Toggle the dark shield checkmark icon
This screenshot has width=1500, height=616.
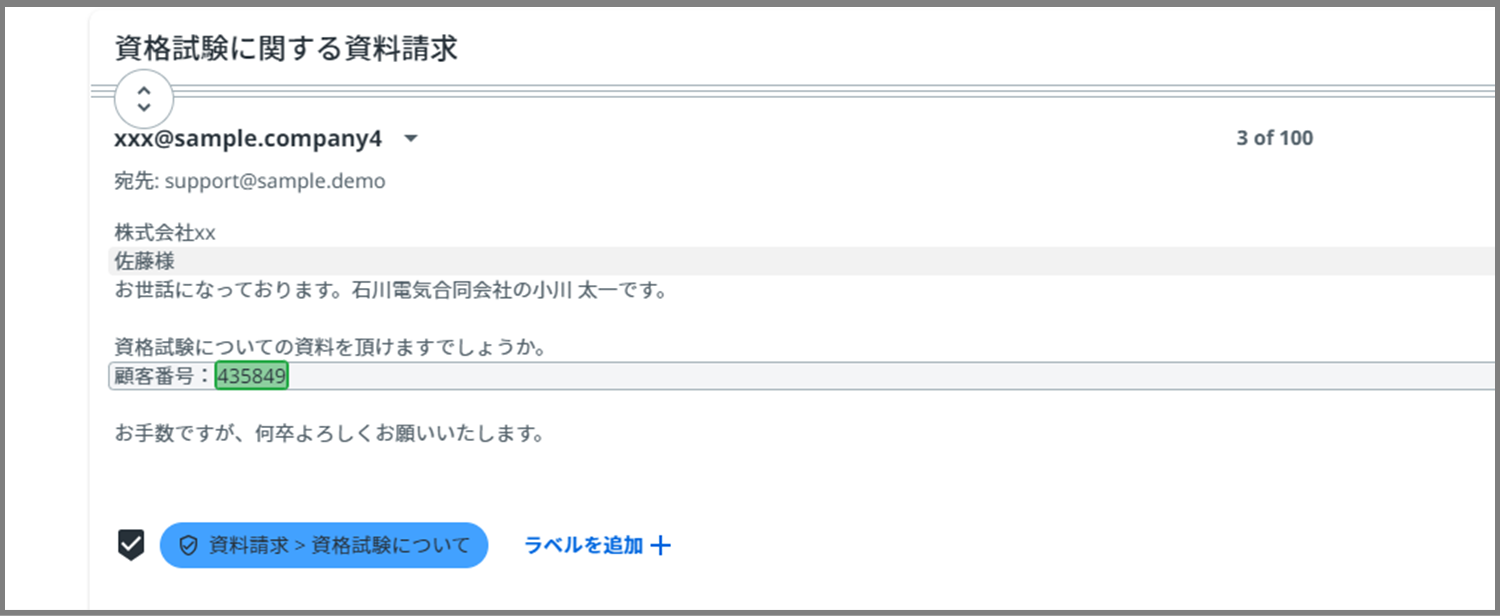(x=131, y=545)
